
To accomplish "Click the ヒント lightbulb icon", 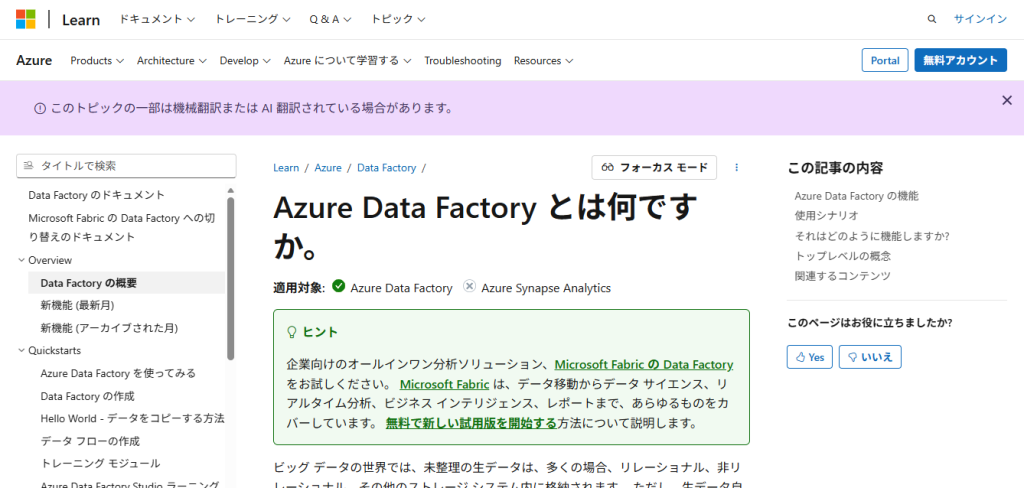I will point(292,332).
